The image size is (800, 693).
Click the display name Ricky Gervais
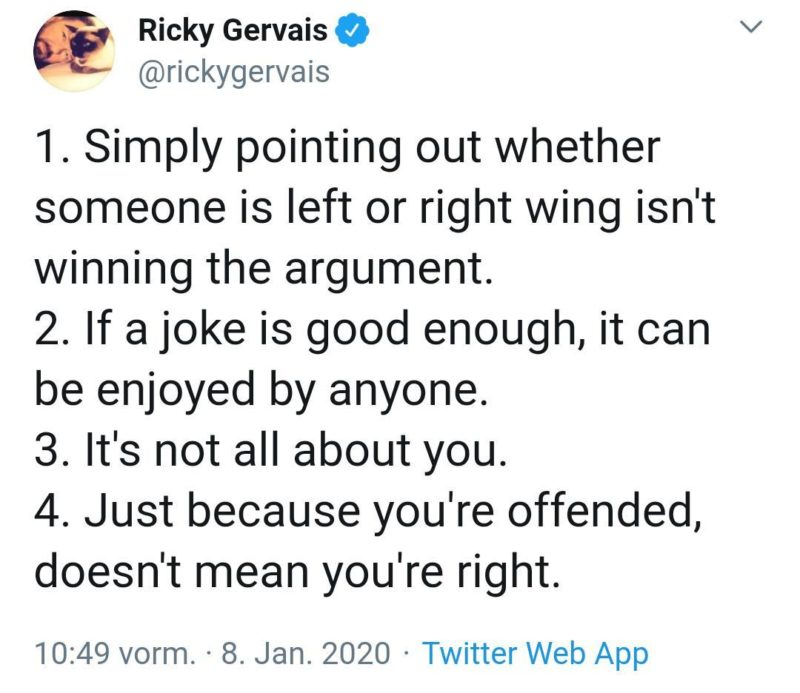pos(232,32)
